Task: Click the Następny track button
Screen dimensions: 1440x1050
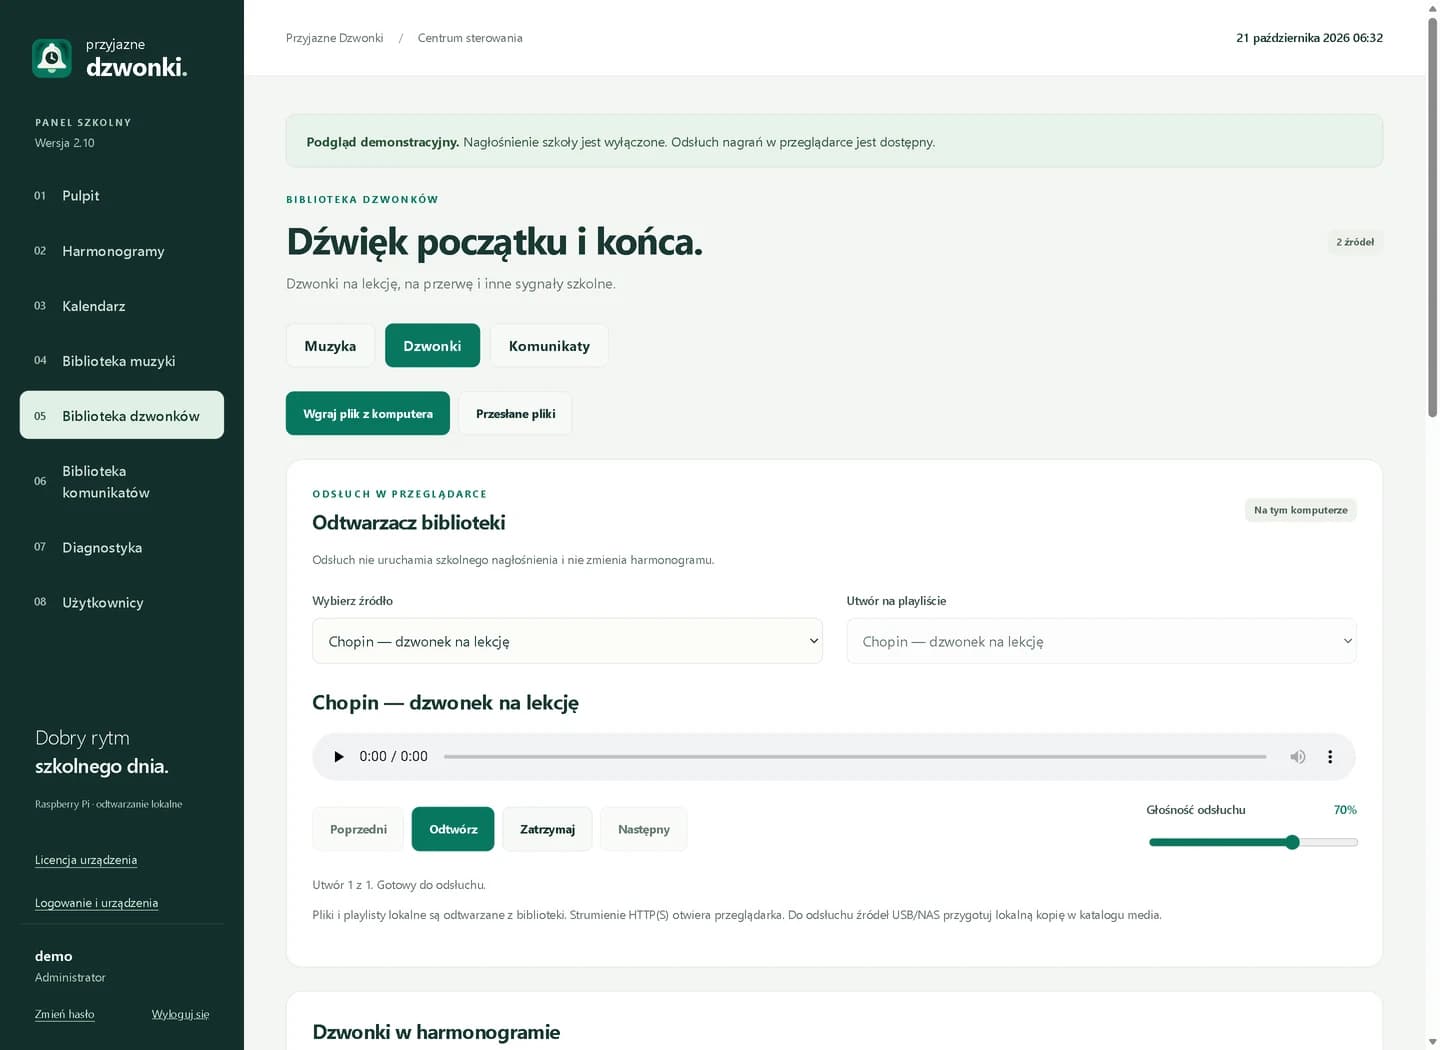Action: tap(644, 829)
